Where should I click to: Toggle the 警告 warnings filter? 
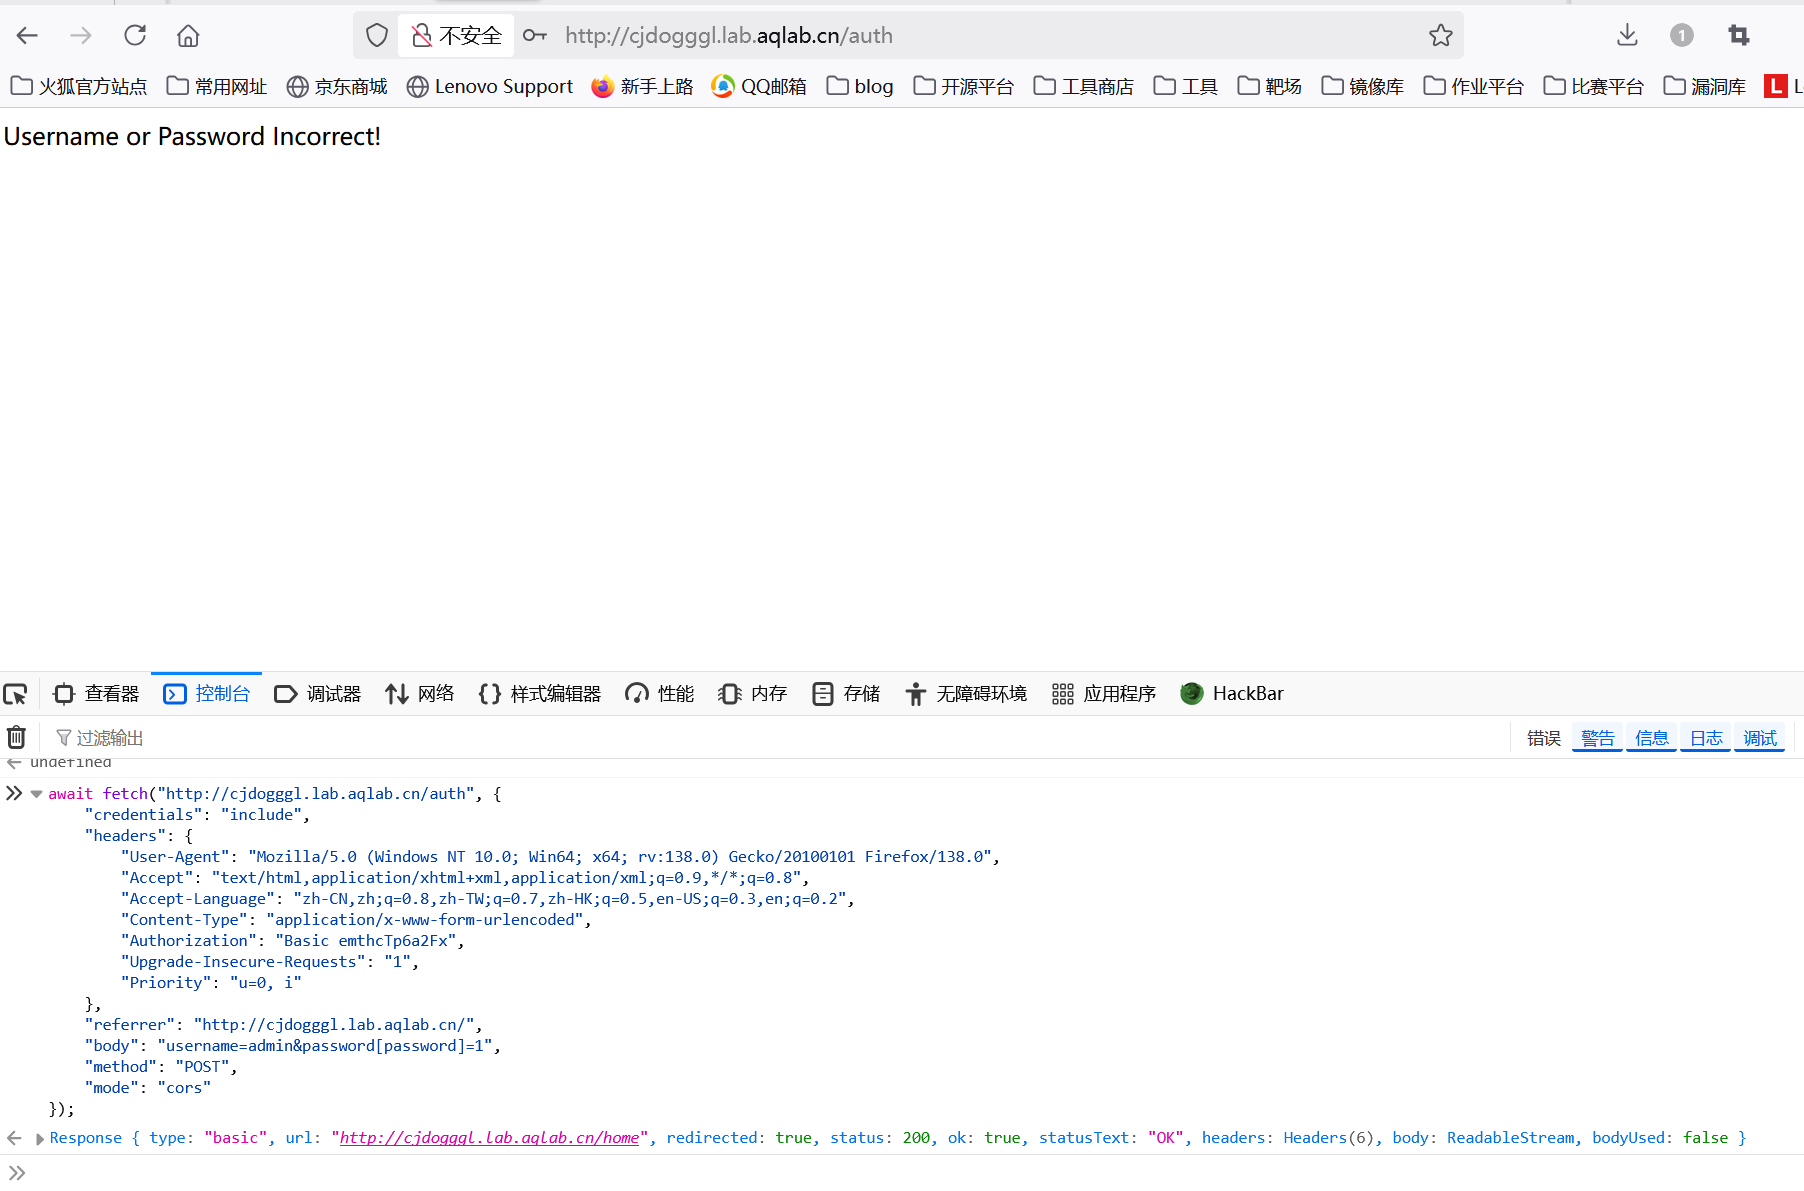coord(1598,738)
